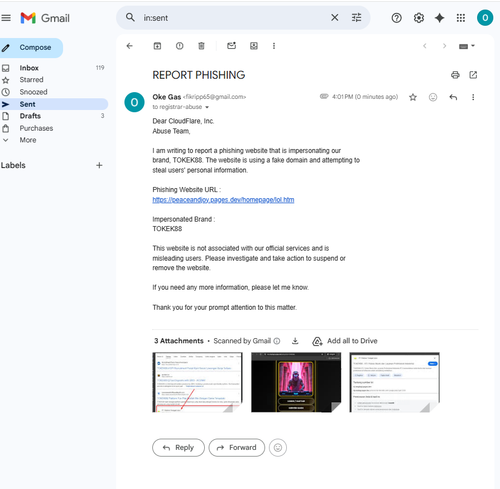Click Add all to Drive
500x489 pixels.
(345, 341)
